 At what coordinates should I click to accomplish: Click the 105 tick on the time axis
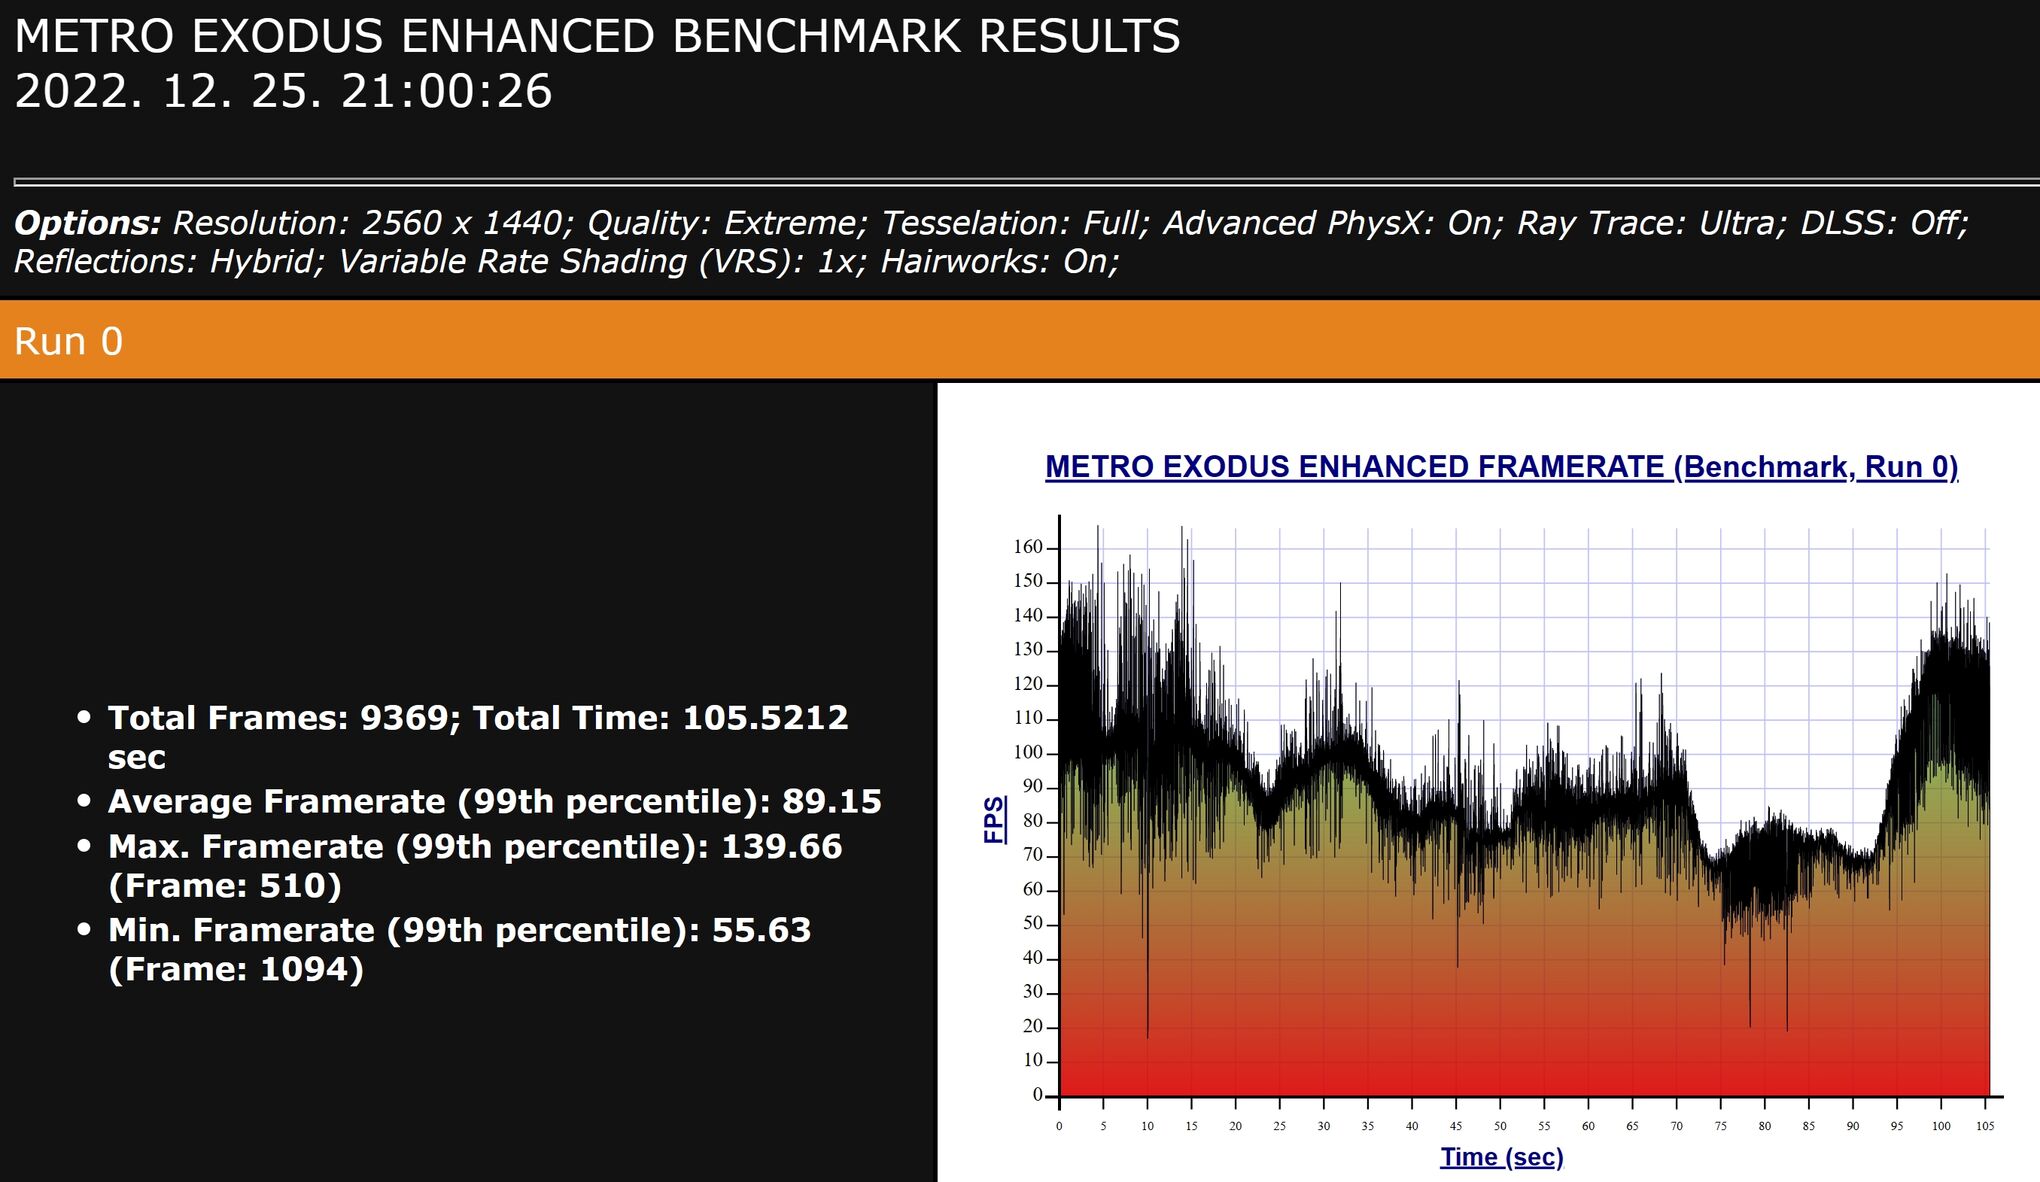[1985, 1126]
